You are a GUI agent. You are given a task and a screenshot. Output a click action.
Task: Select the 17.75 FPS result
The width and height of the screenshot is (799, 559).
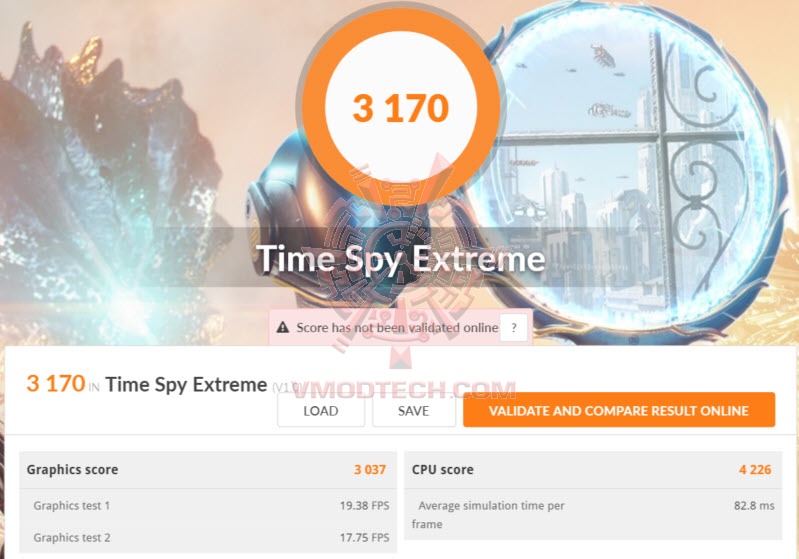point(364,538)
